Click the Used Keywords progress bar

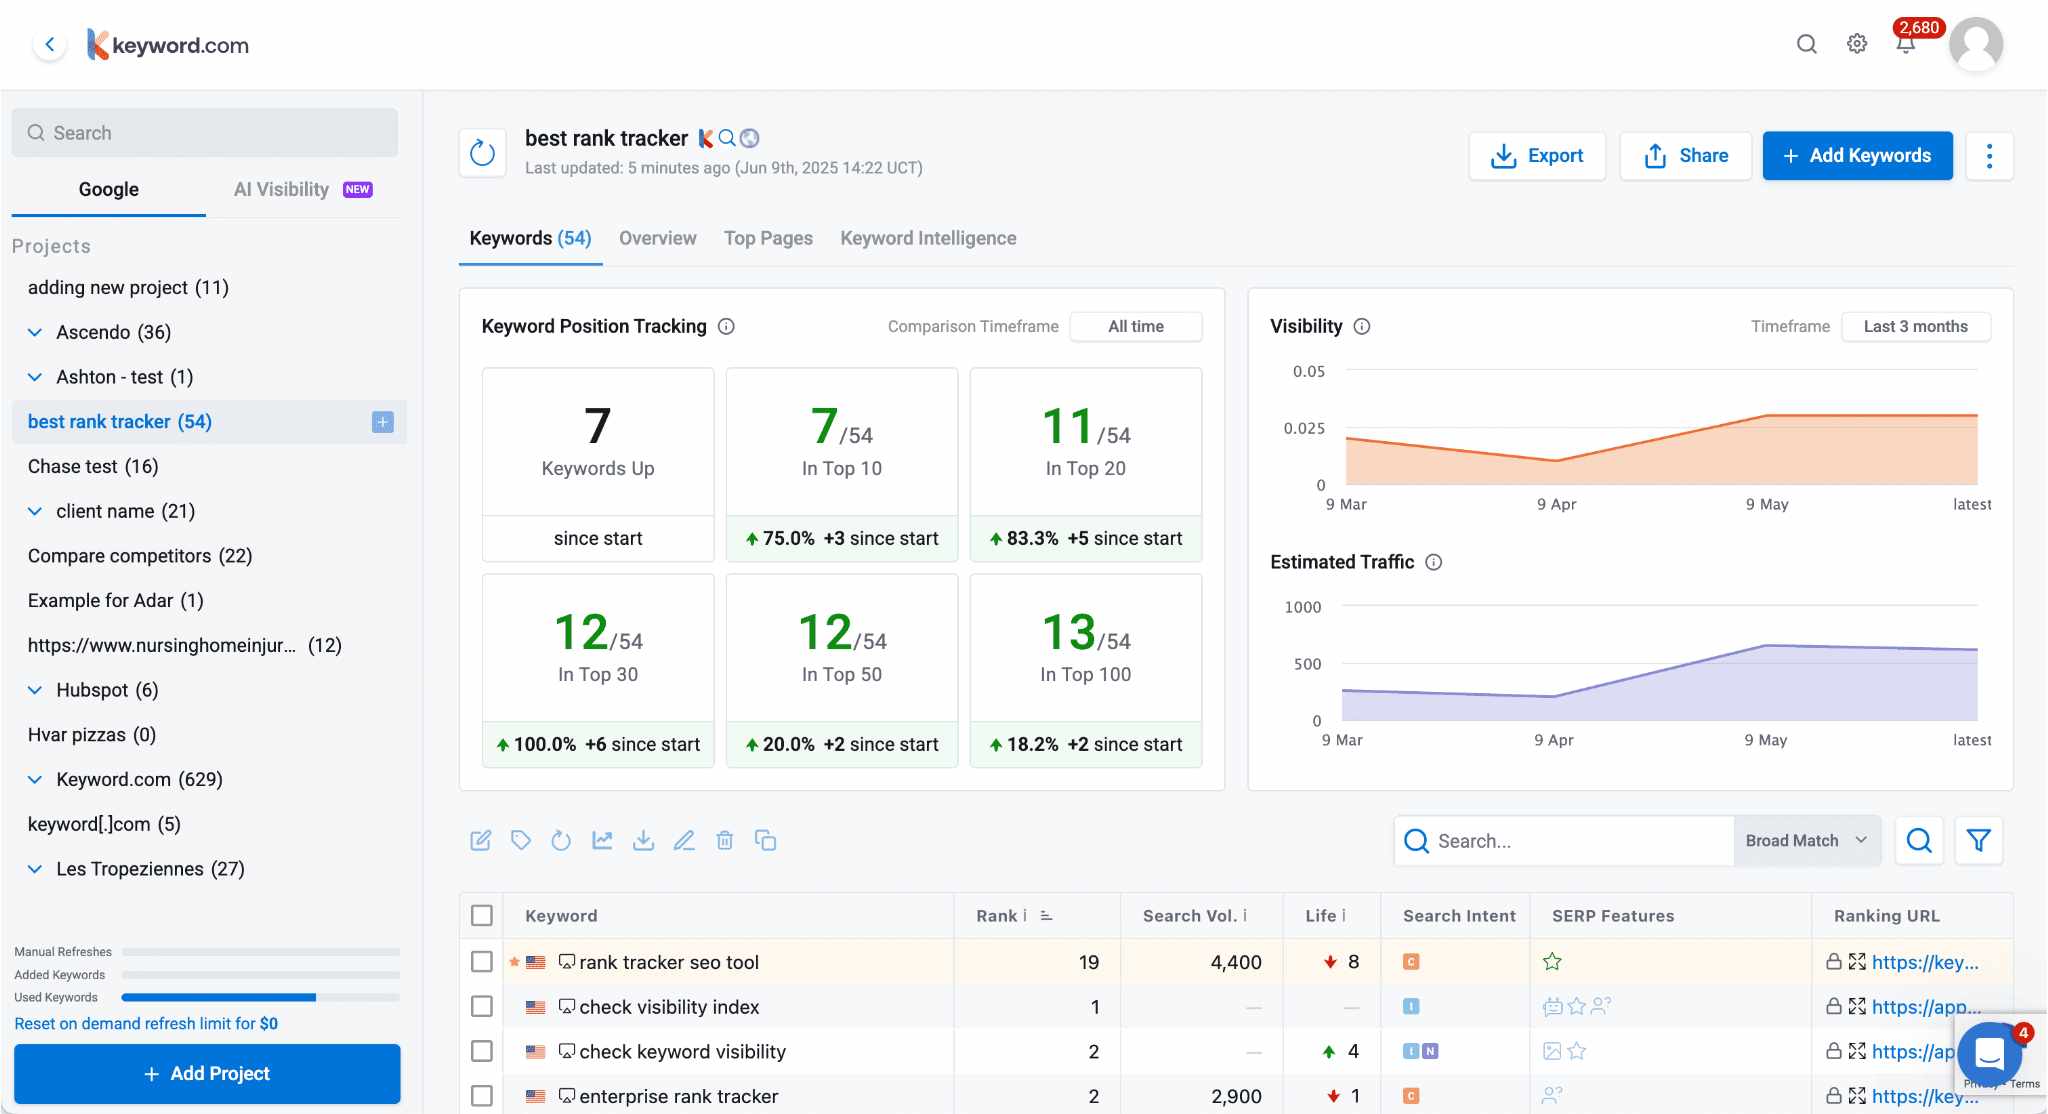260,997
